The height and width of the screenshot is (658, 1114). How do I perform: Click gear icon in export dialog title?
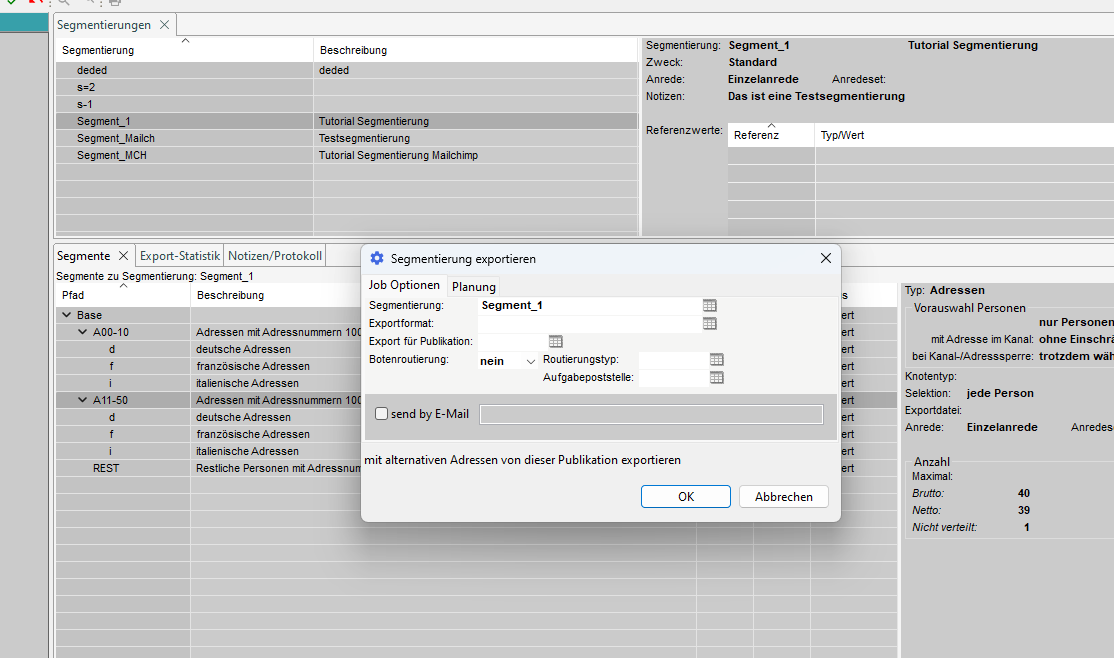tap(377, 258)
